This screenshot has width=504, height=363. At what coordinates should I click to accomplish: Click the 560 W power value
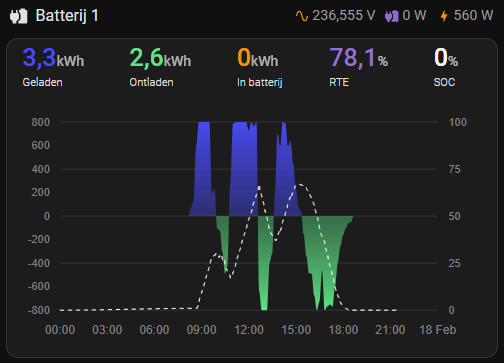click(x=473, y=15)
